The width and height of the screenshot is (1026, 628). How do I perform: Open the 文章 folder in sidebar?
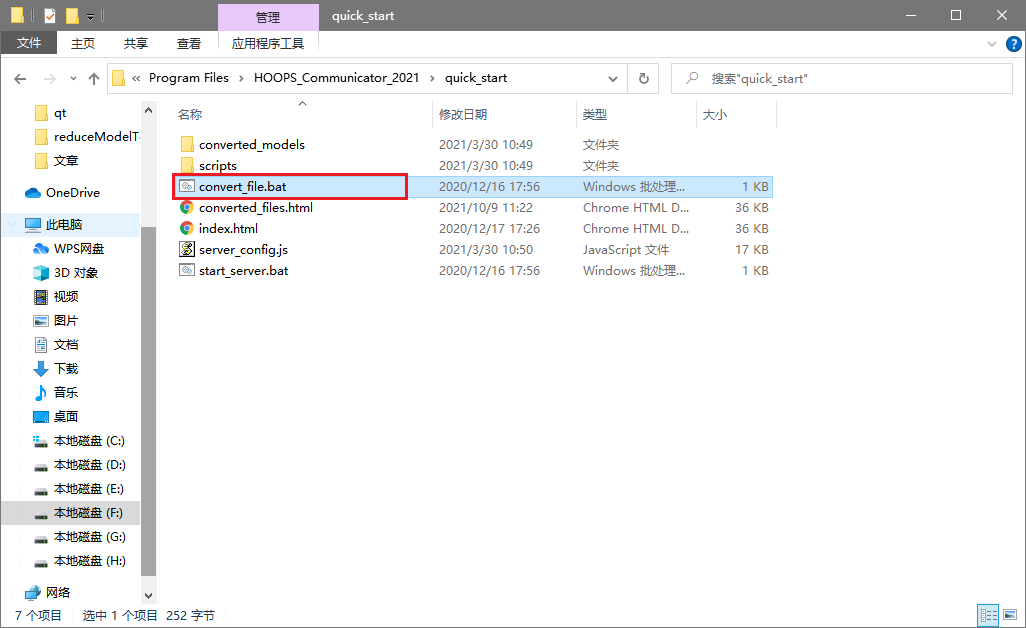pyautogui.click(x=65, y=160)
